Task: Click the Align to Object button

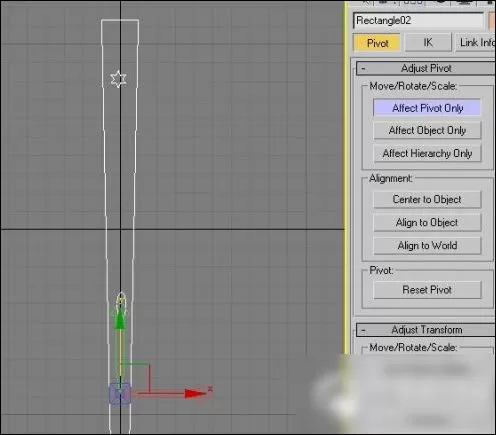Action: [427, 222]
